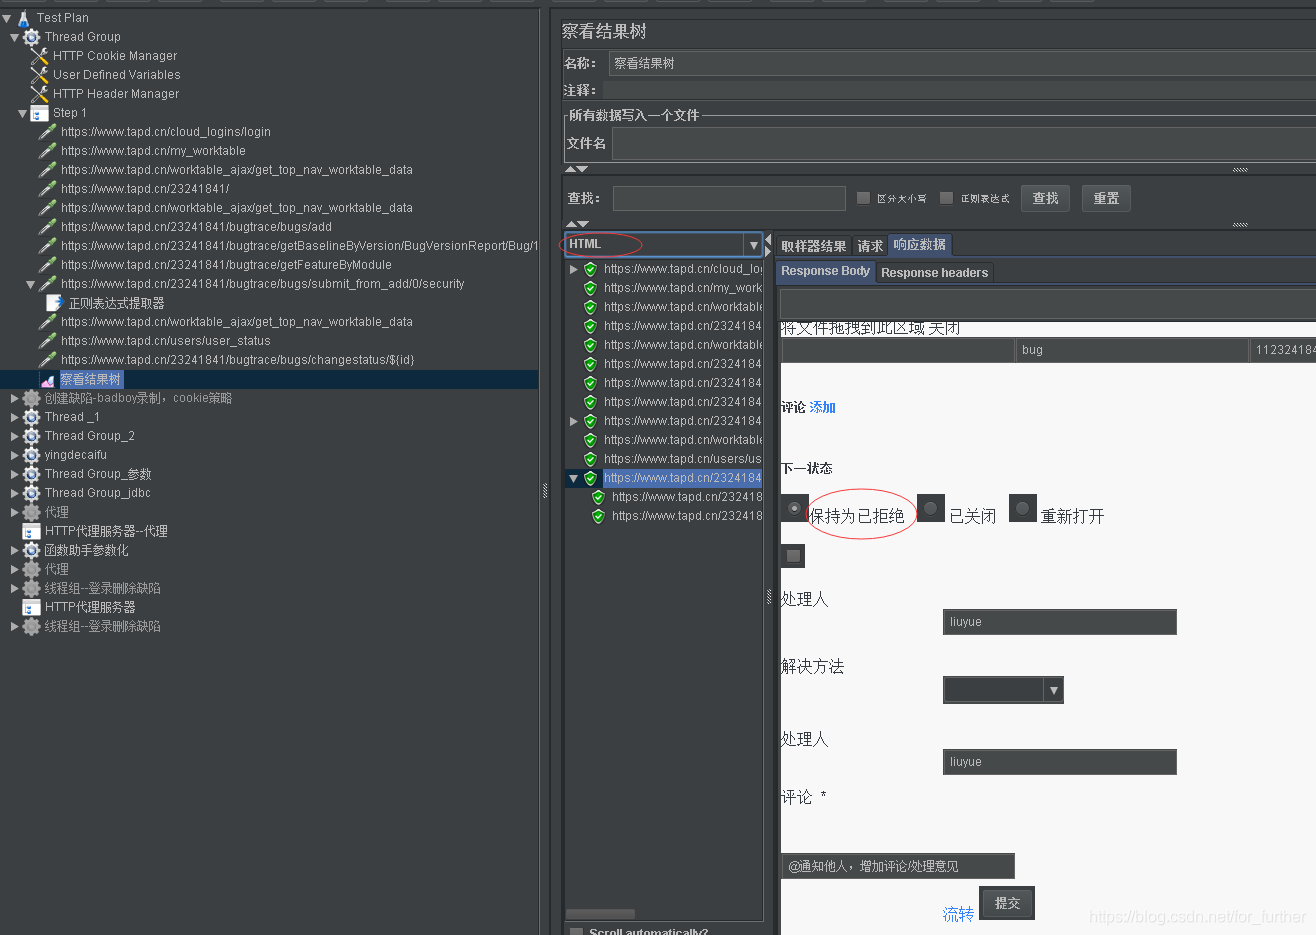Click into the 名称 name field
1316x935 pixels.
pyautogui.click(x=962, y=63)
